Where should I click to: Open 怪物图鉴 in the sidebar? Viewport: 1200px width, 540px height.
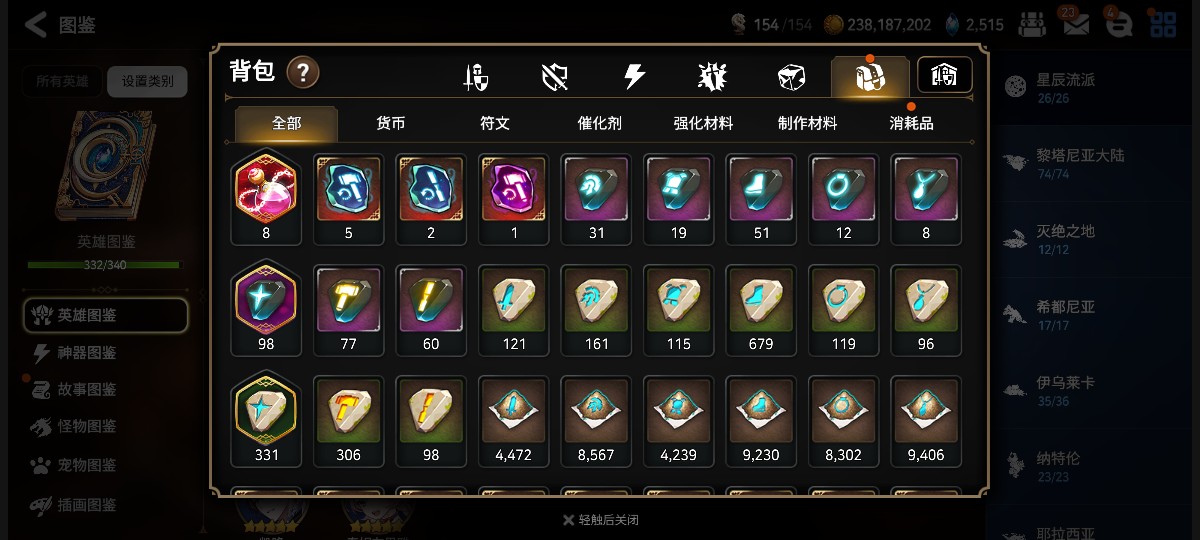tap(87, 427)
